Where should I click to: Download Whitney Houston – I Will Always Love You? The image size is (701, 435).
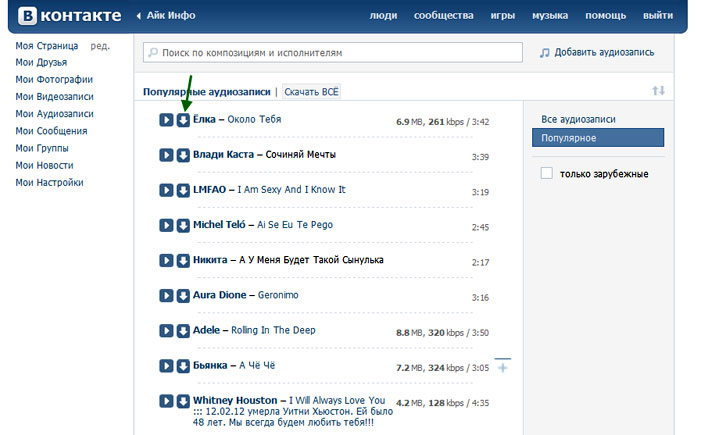[183, 401]
